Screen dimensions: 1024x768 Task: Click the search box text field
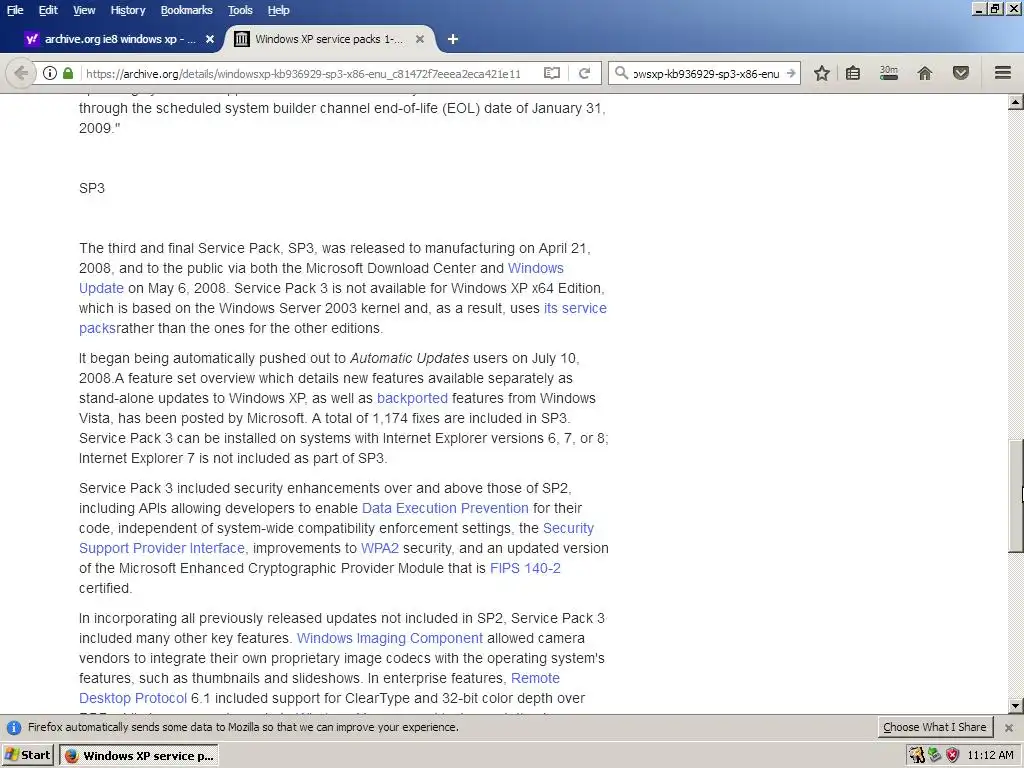(x=707, y=73)
